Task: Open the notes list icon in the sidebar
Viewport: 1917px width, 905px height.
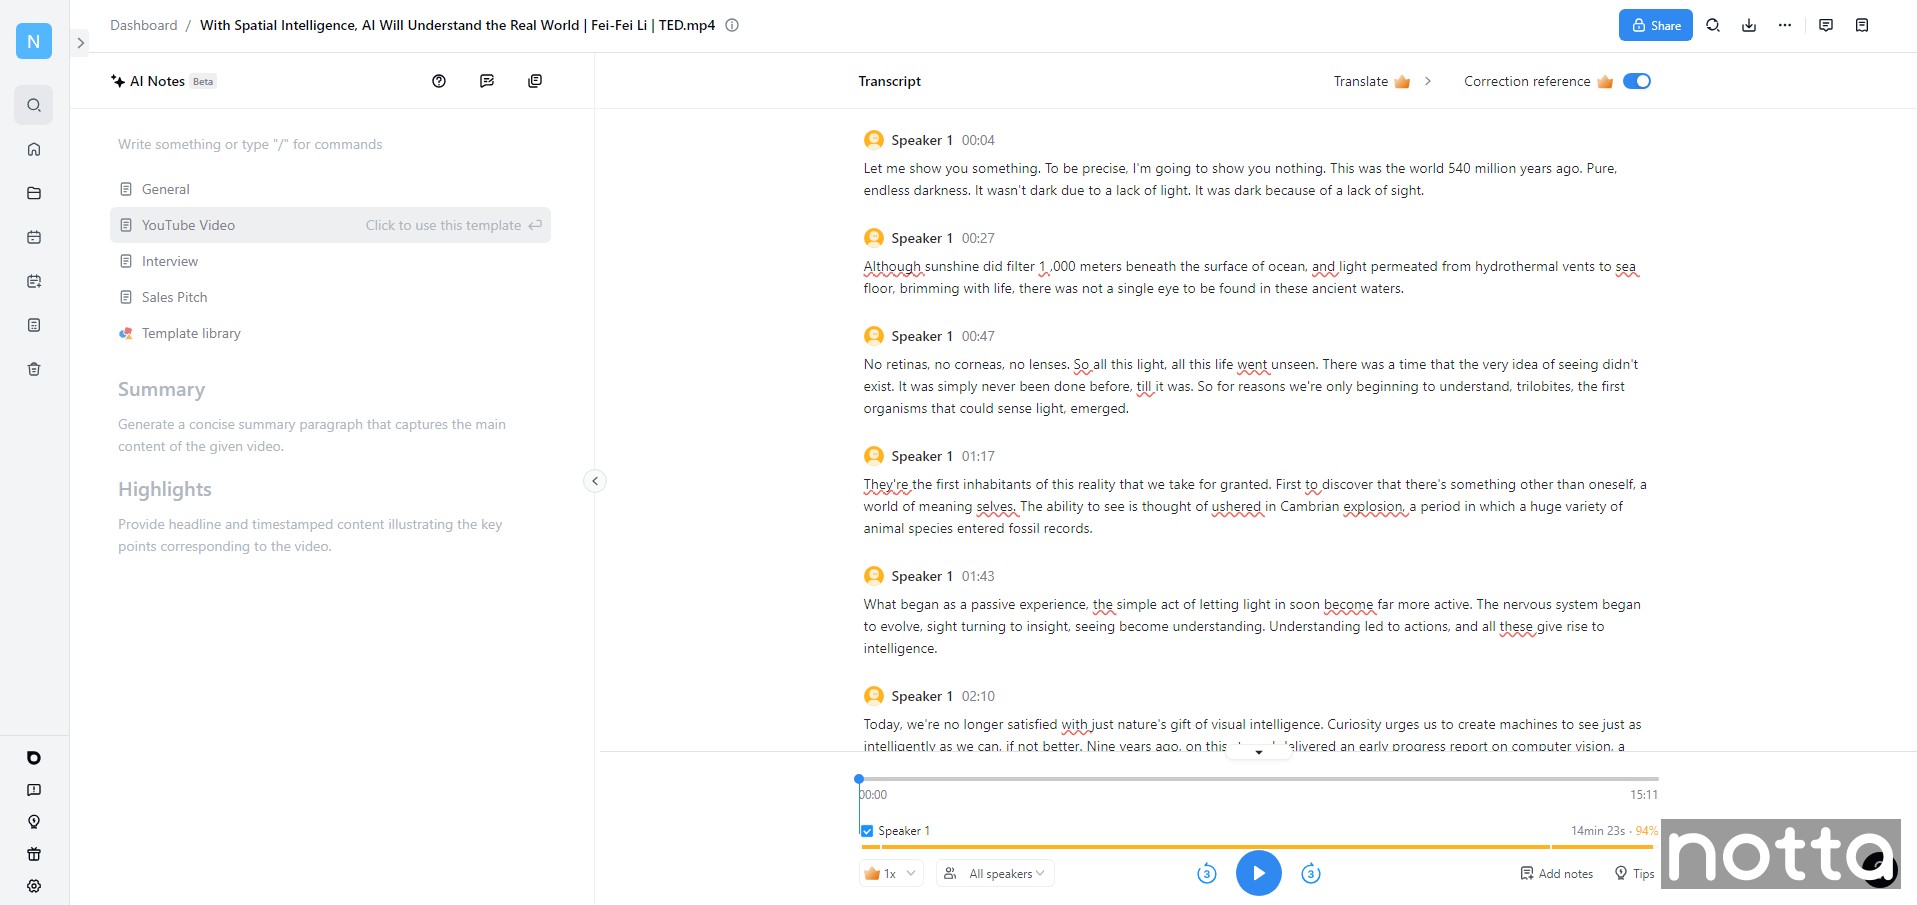Action: [x=34, y=325]
